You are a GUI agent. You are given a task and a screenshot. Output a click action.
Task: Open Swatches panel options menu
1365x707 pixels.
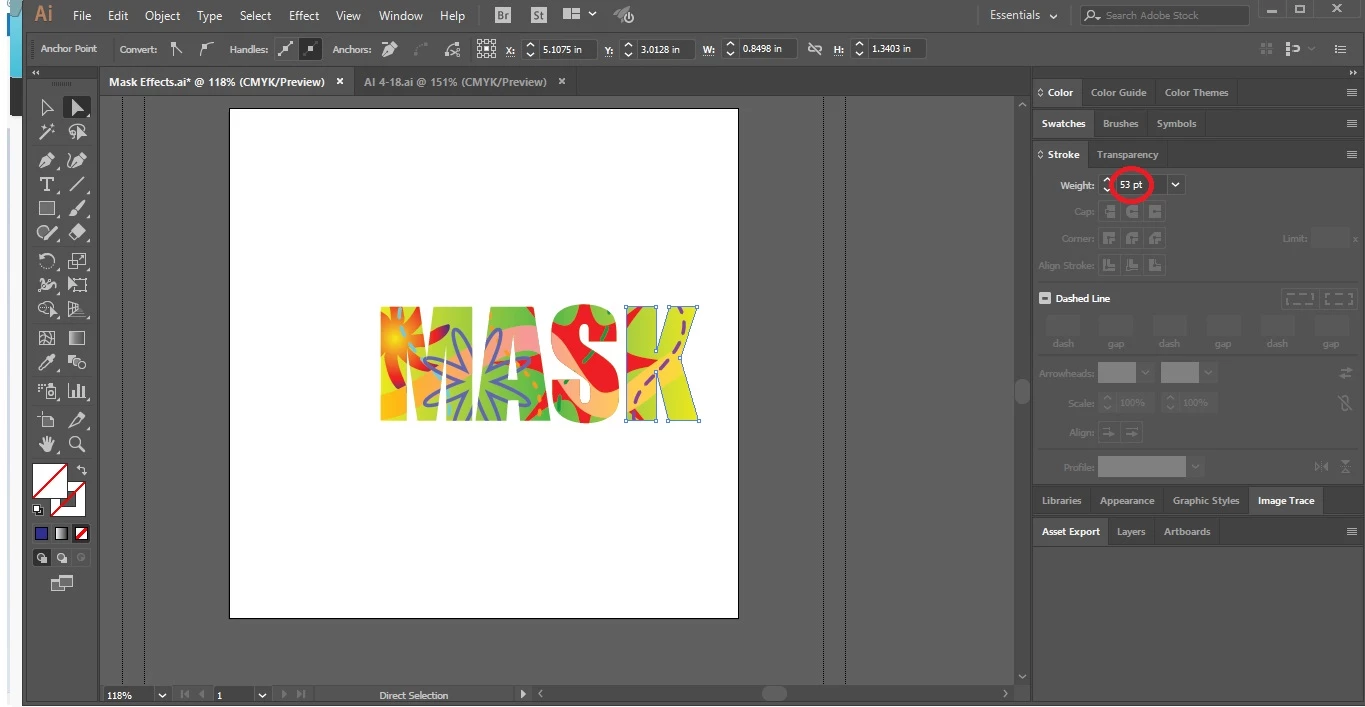tap(1351, 123)
